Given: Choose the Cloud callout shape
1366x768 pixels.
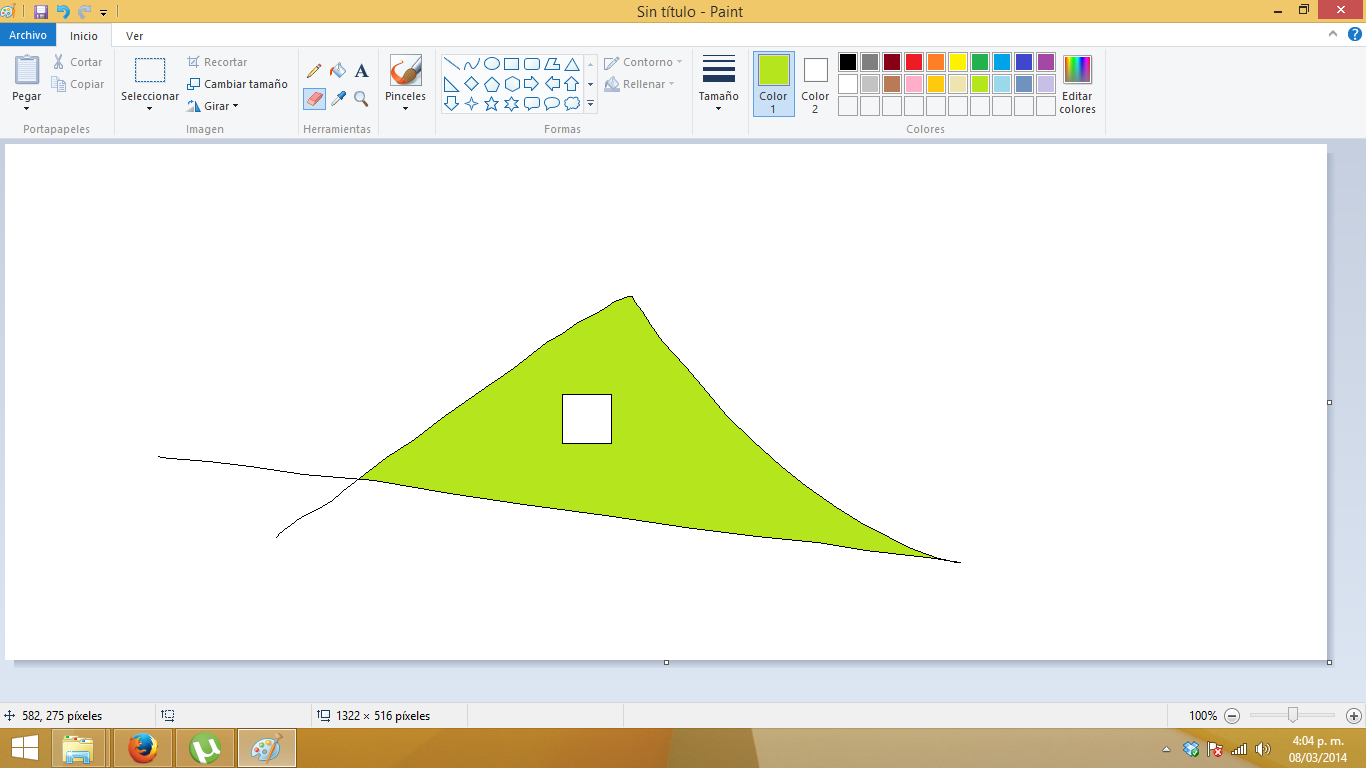Looking at the screenshot, I should point(572,103).
